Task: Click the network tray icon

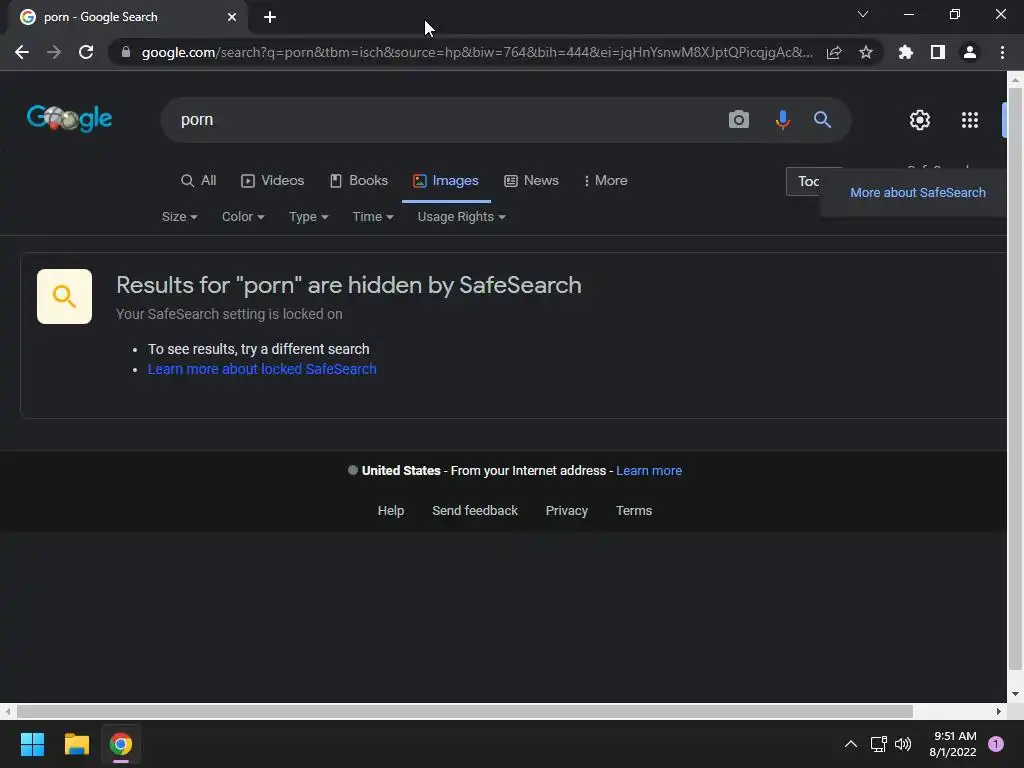Action: coord(878,744)
